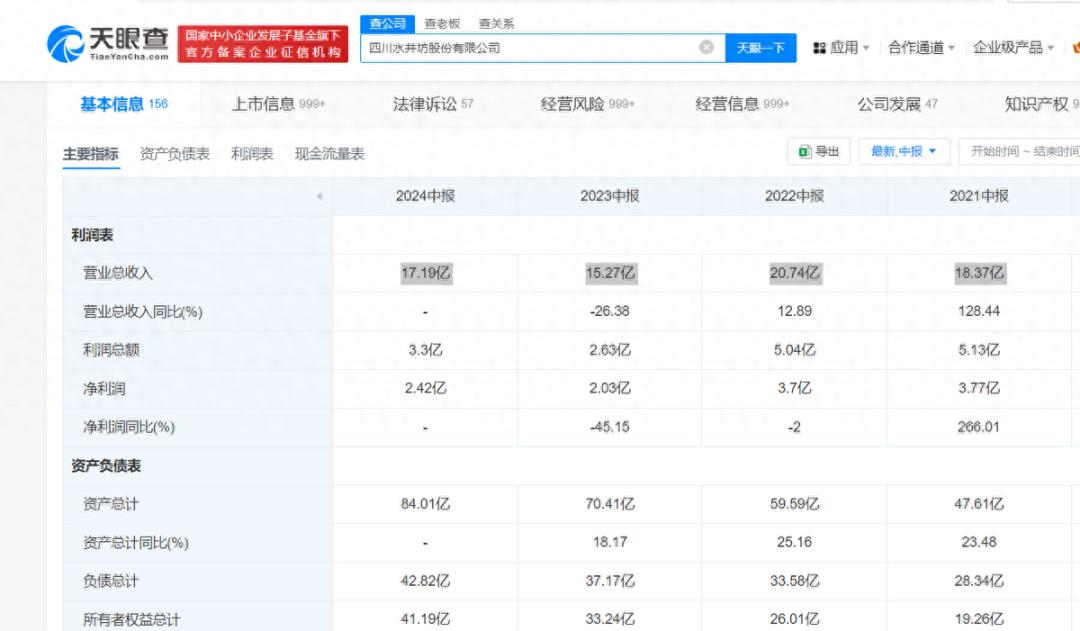
Task: Click the highlighted 20.74亿 revenue cell
Action: (x=795, y=273)
